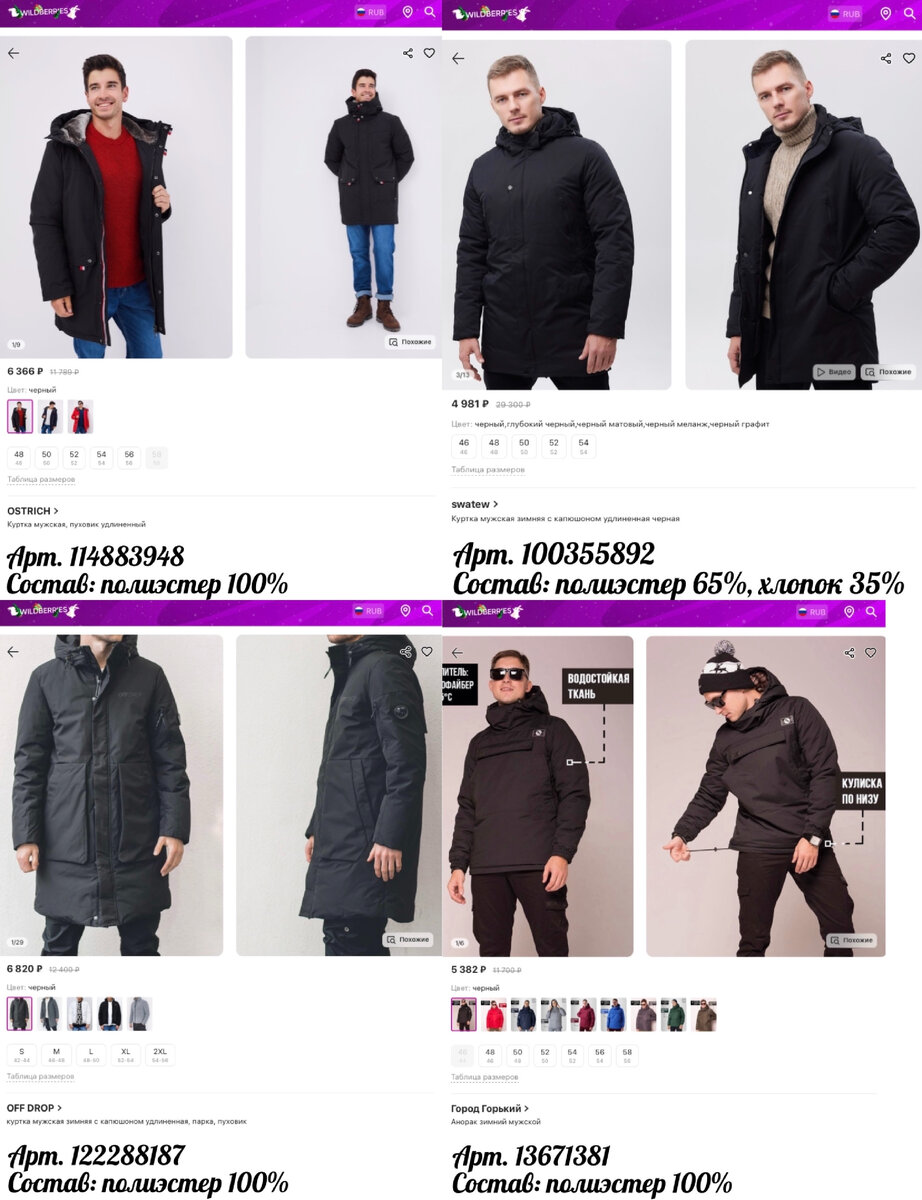Open the OFF DROP brand page
This screenshot has height=1200, width=922.
click(34, 1108)
